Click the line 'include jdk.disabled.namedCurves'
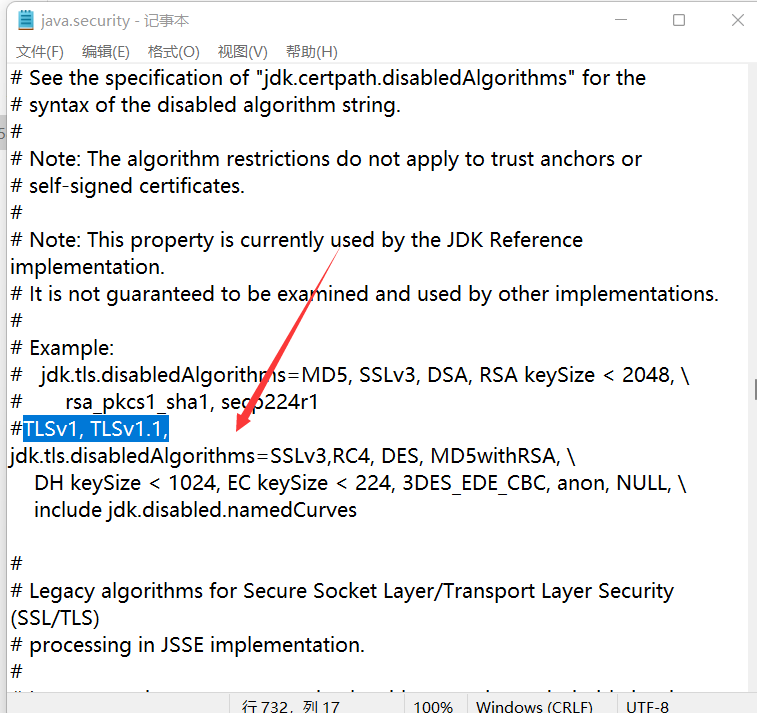757x713 pixels. pos(195,510)
